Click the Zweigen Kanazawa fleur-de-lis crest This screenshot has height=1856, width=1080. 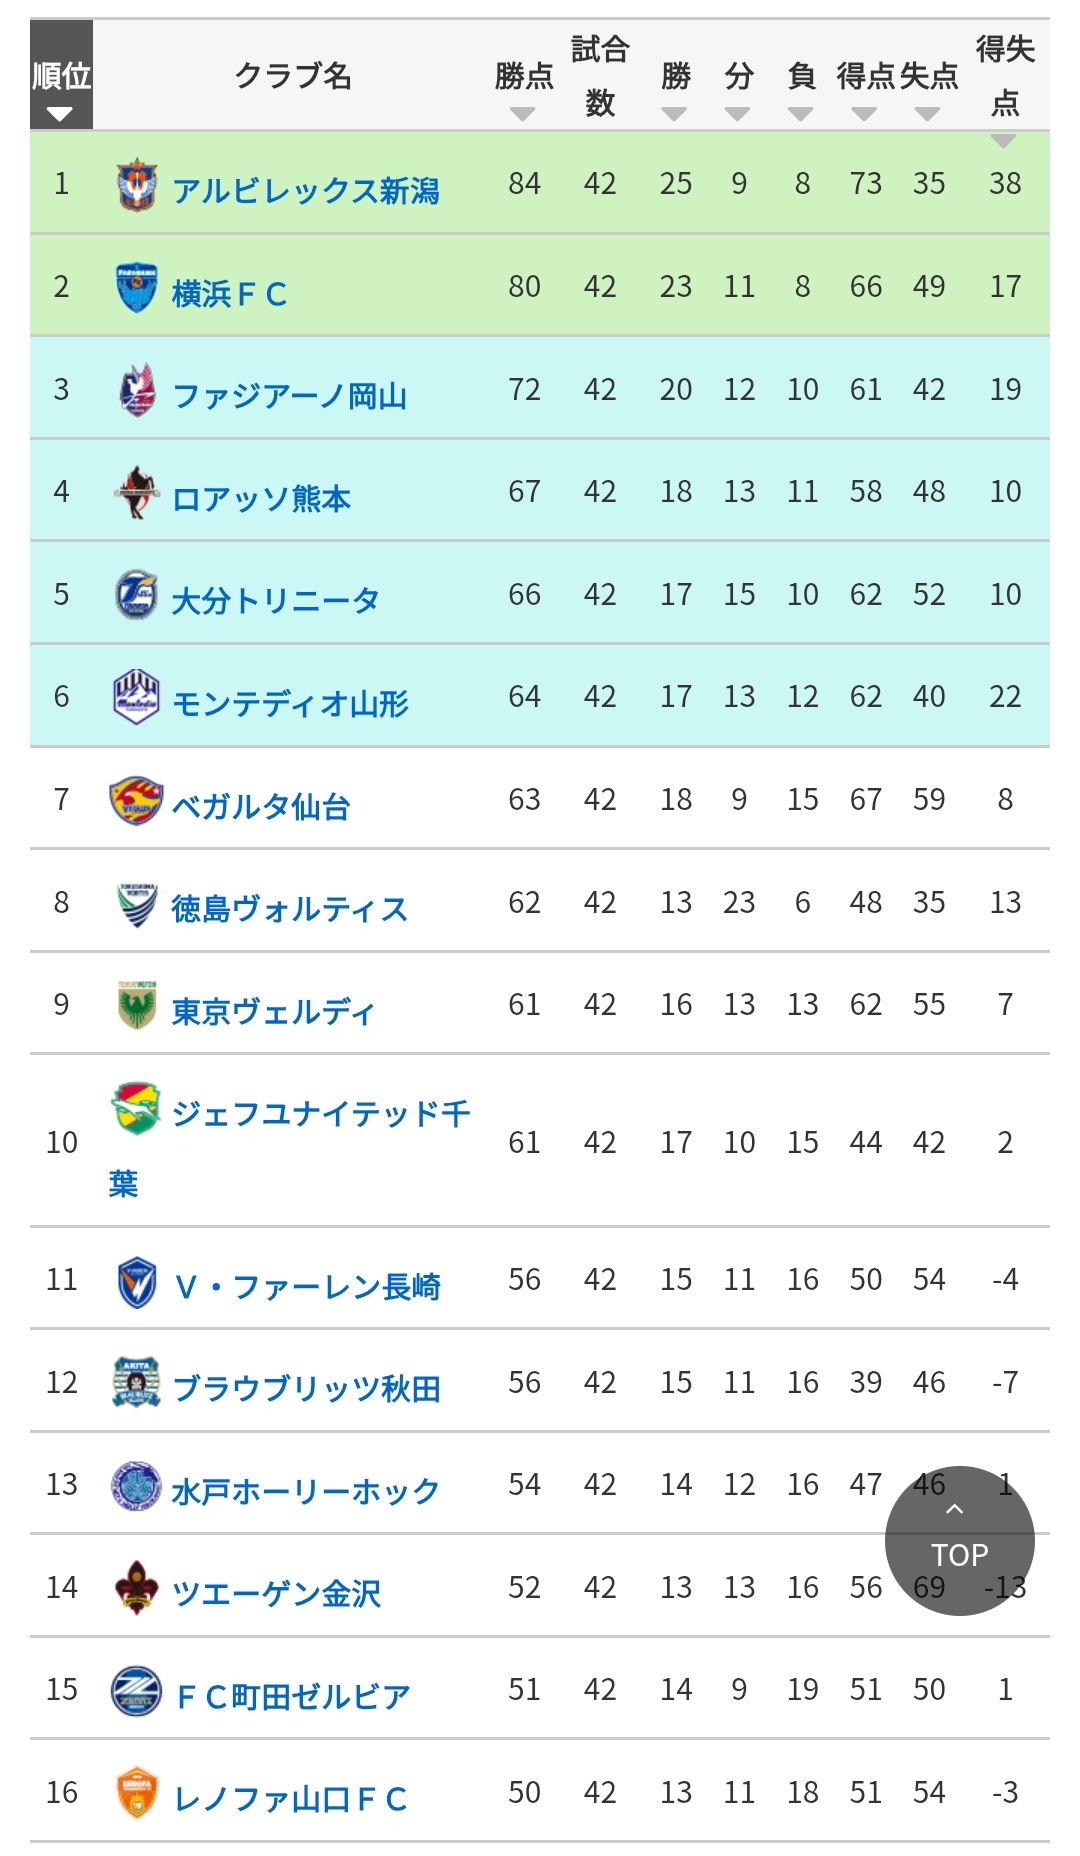point(137,1588)
